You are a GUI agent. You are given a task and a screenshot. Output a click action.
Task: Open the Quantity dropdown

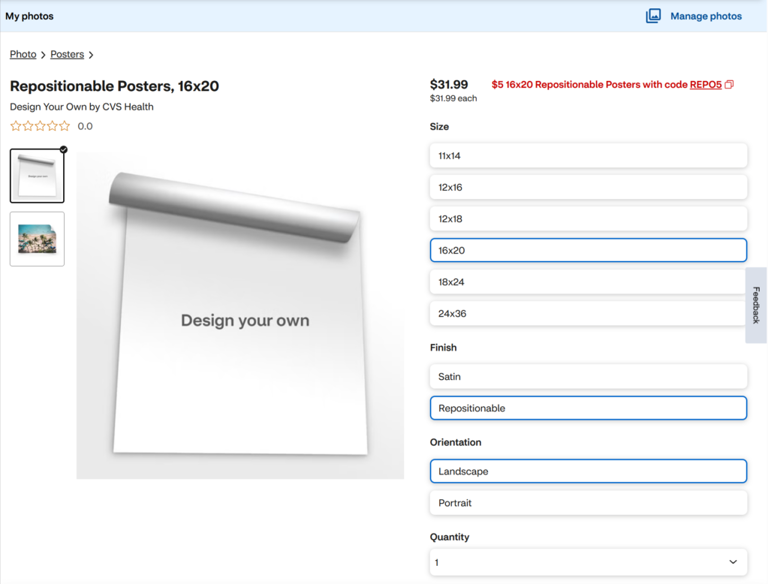[x=588, y=562]
